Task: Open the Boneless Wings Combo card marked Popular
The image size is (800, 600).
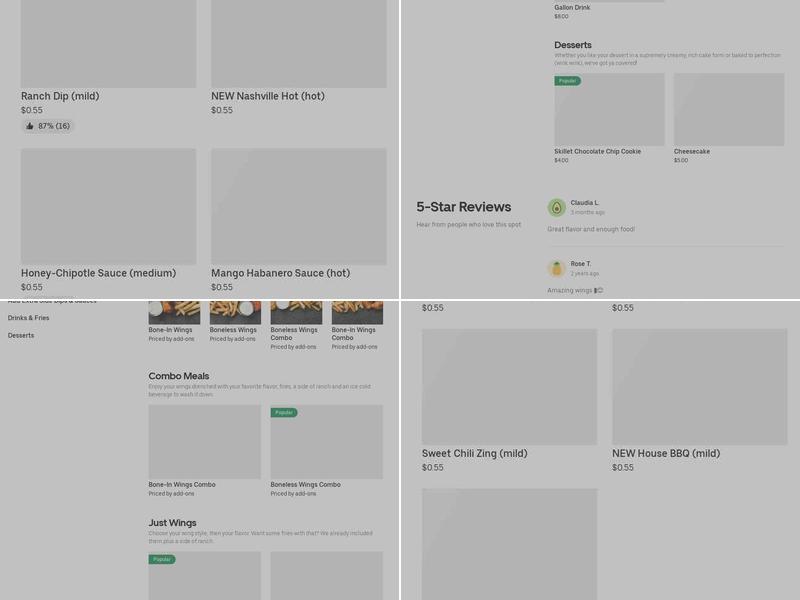Action: coord(327,442)
